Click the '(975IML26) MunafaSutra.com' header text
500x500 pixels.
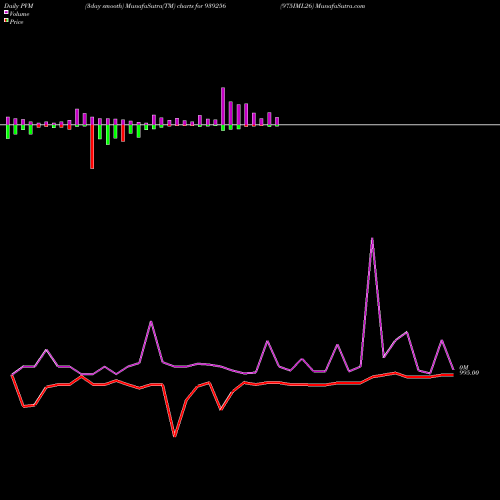pos(322,6)
